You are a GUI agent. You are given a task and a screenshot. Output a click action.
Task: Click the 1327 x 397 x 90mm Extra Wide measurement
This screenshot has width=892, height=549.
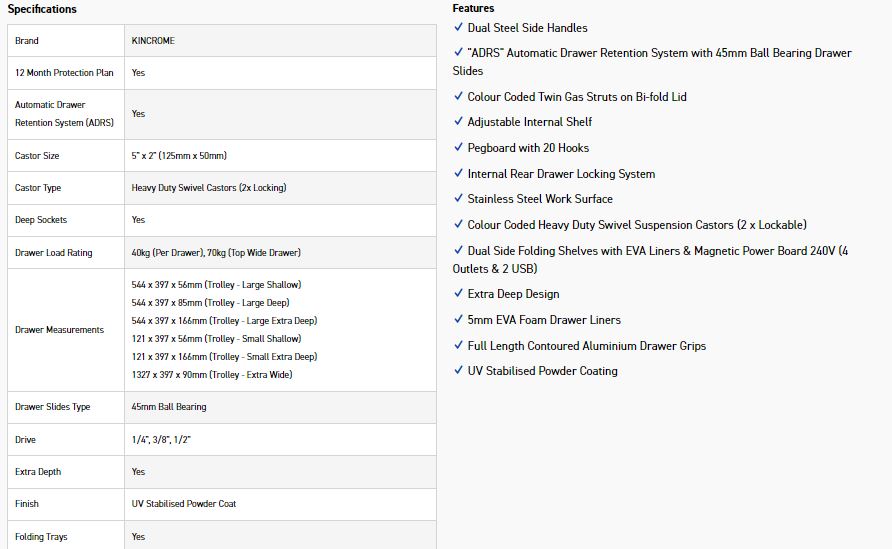tap(211, 375)
